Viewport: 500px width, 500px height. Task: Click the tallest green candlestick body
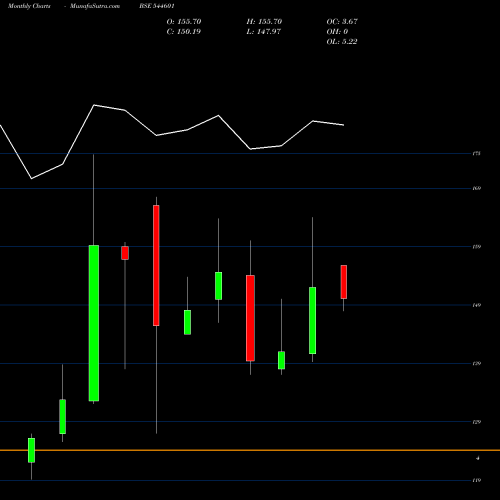[94, 323]
